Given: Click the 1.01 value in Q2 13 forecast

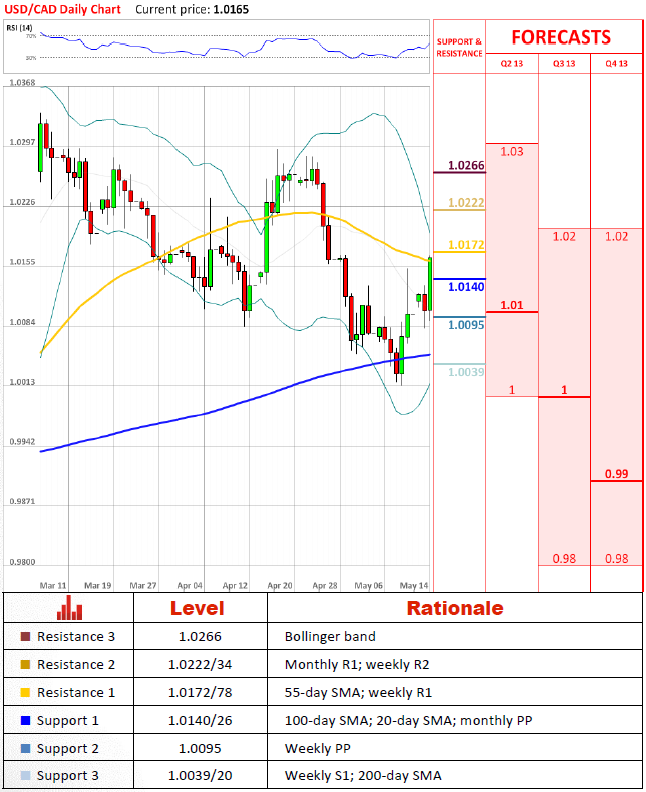Looking at the screenshot, I should pos(512,305).
